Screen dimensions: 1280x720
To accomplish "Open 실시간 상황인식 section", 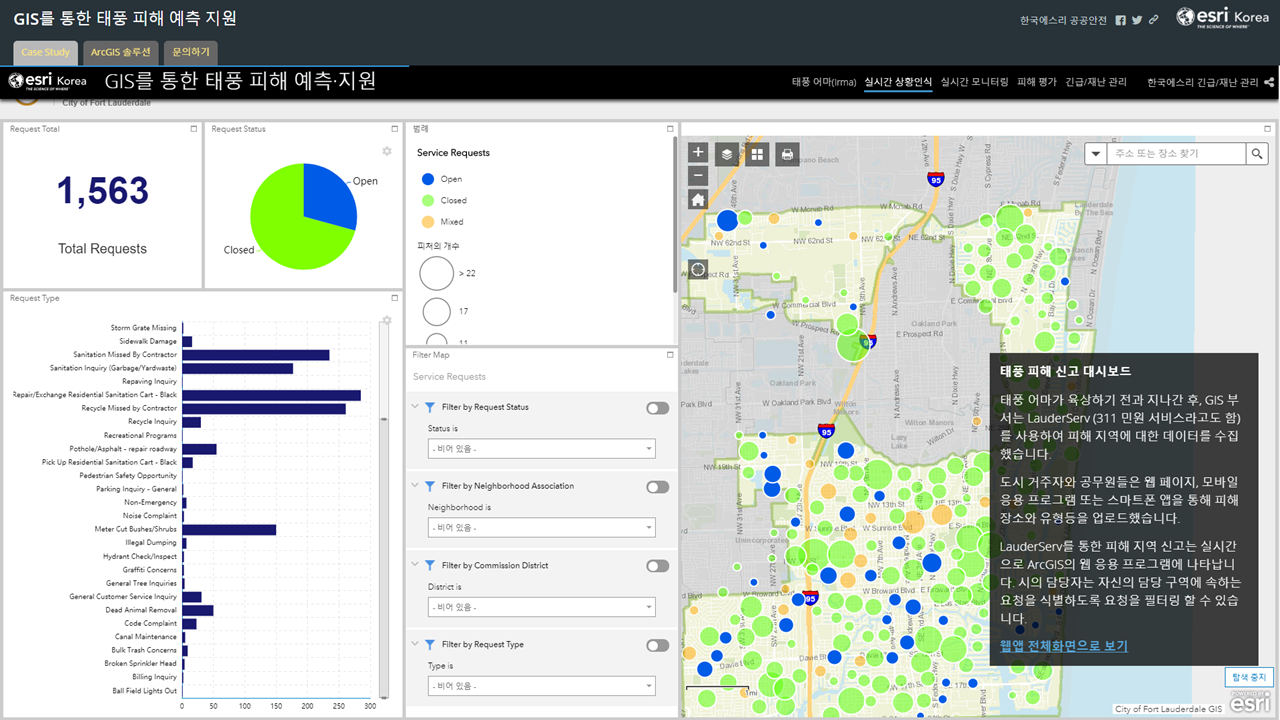I will click(898, 82).
